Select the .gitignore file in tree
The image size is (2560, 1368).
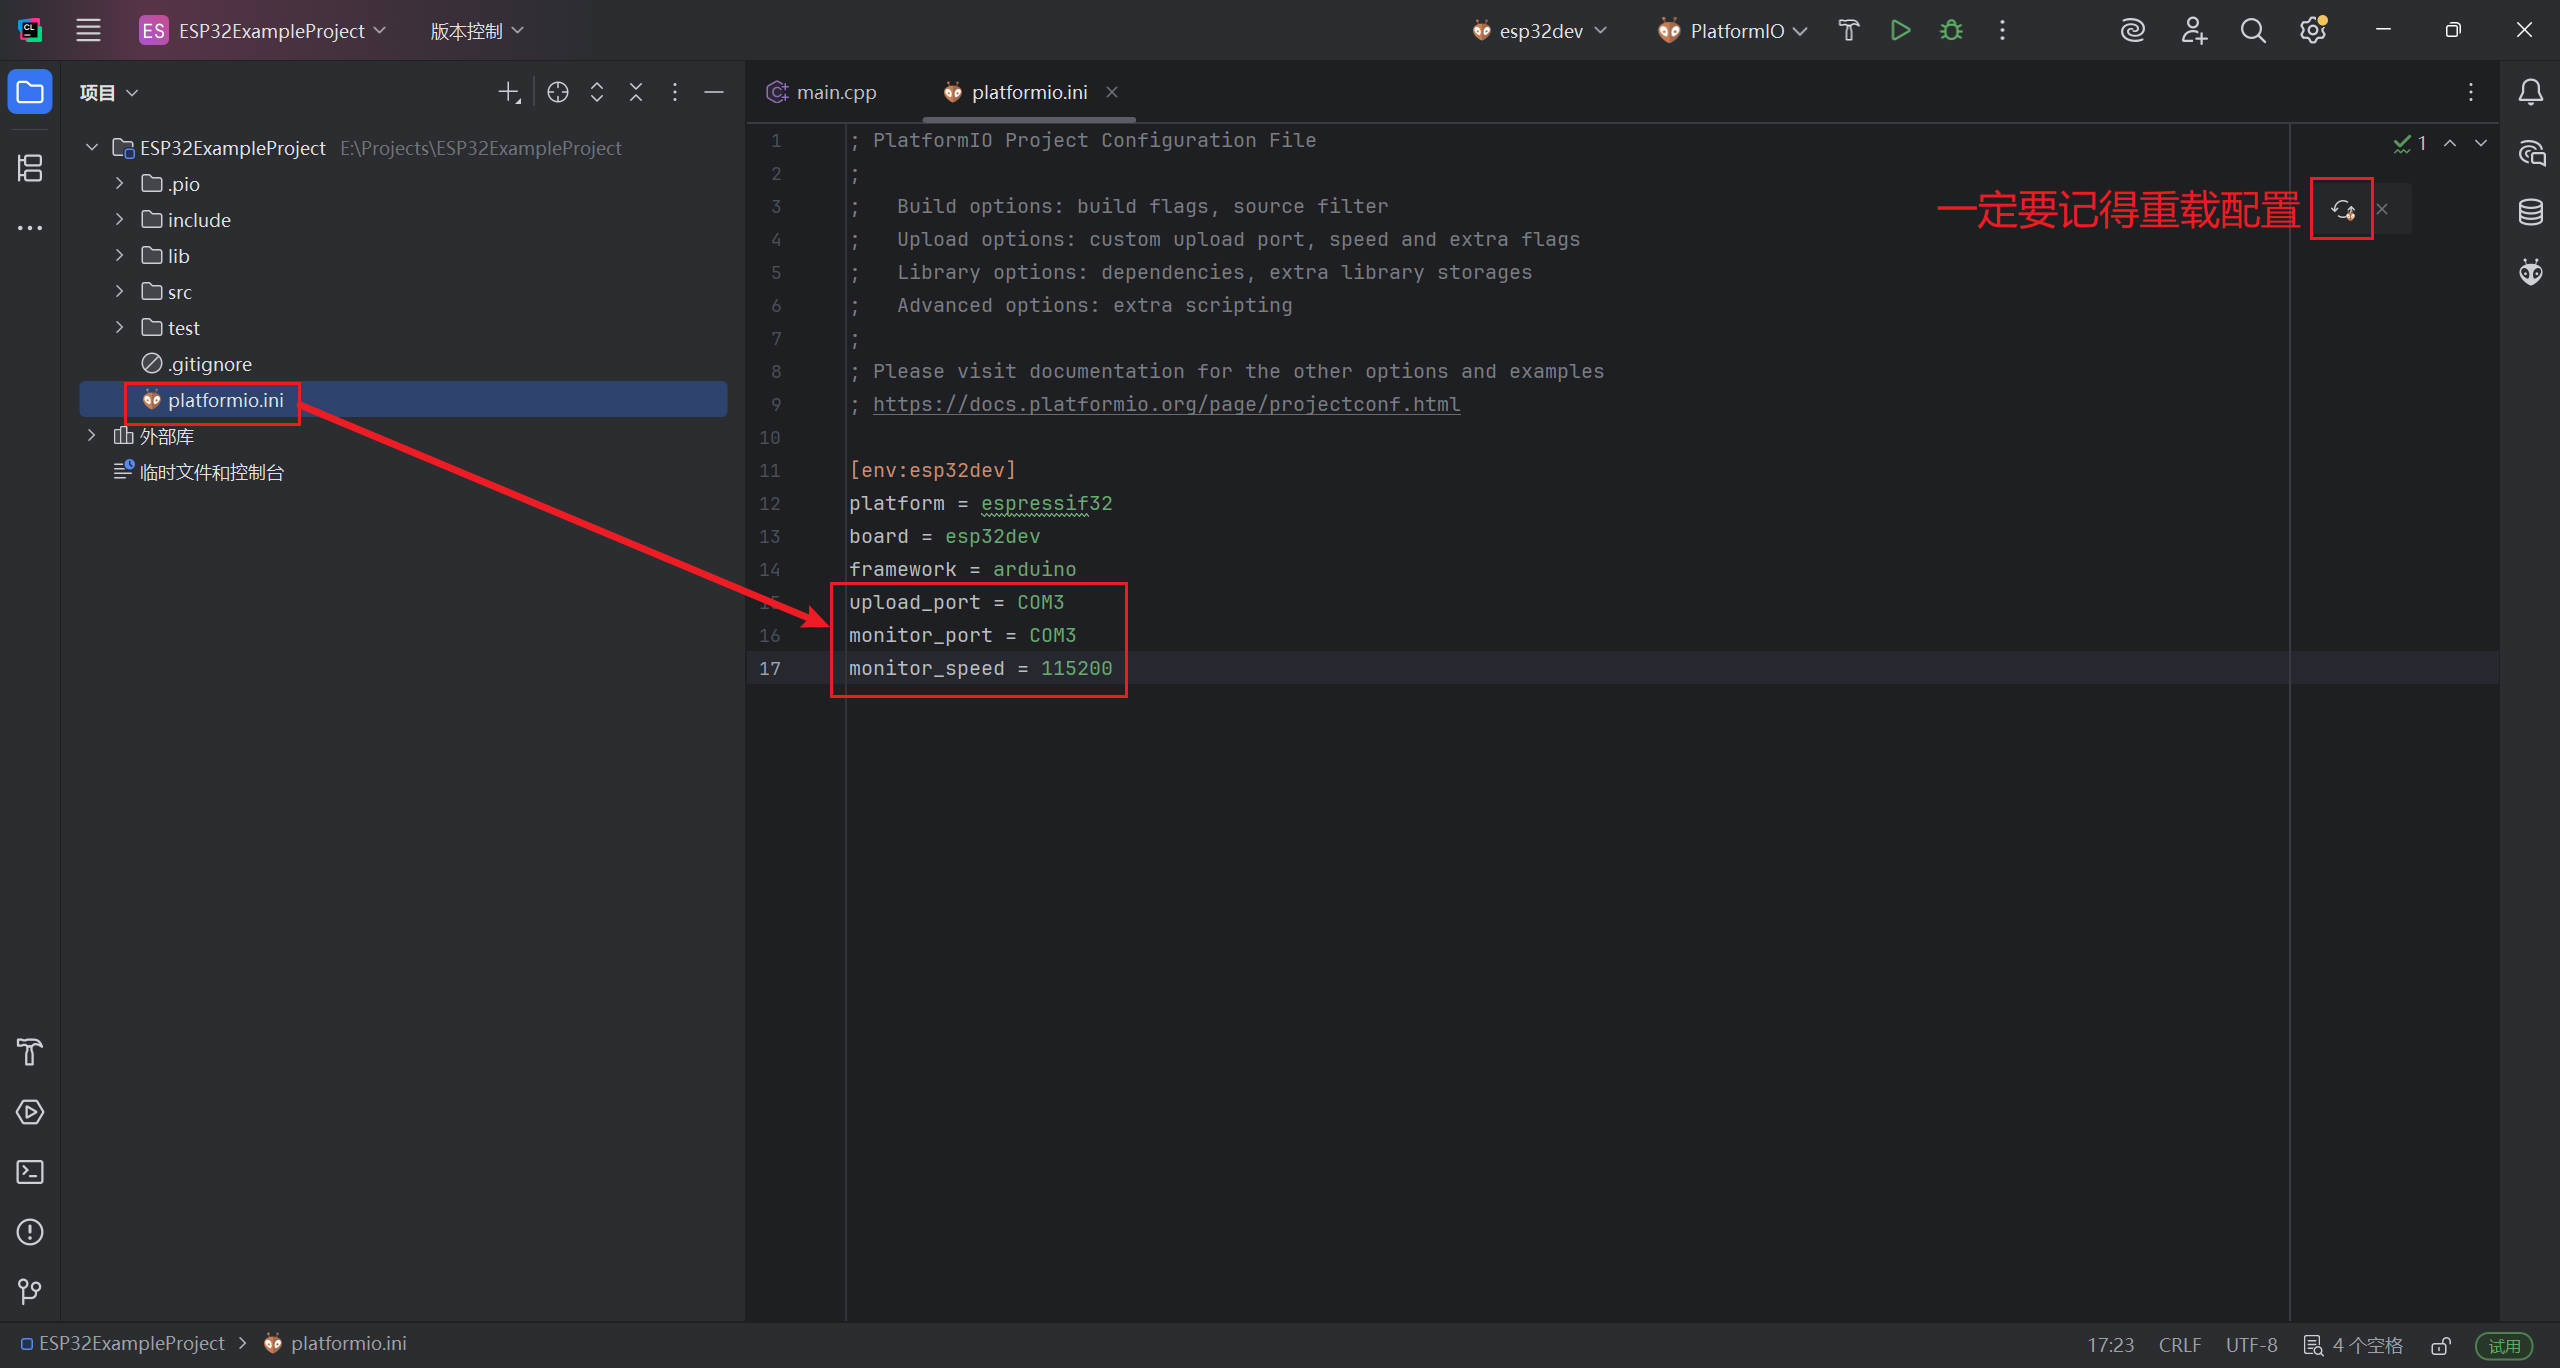pos(209,364)
